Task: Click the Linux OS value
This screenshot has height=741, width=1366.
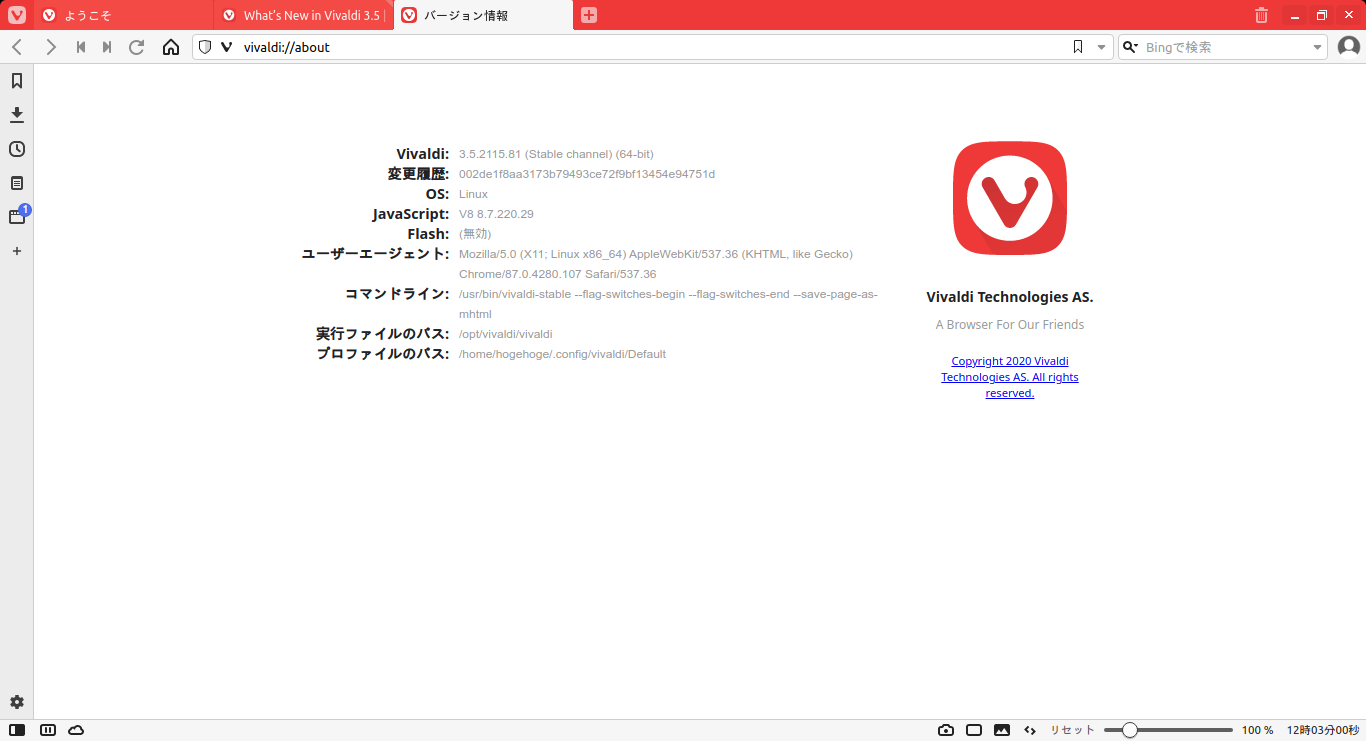Action: [x=473, y=194]
